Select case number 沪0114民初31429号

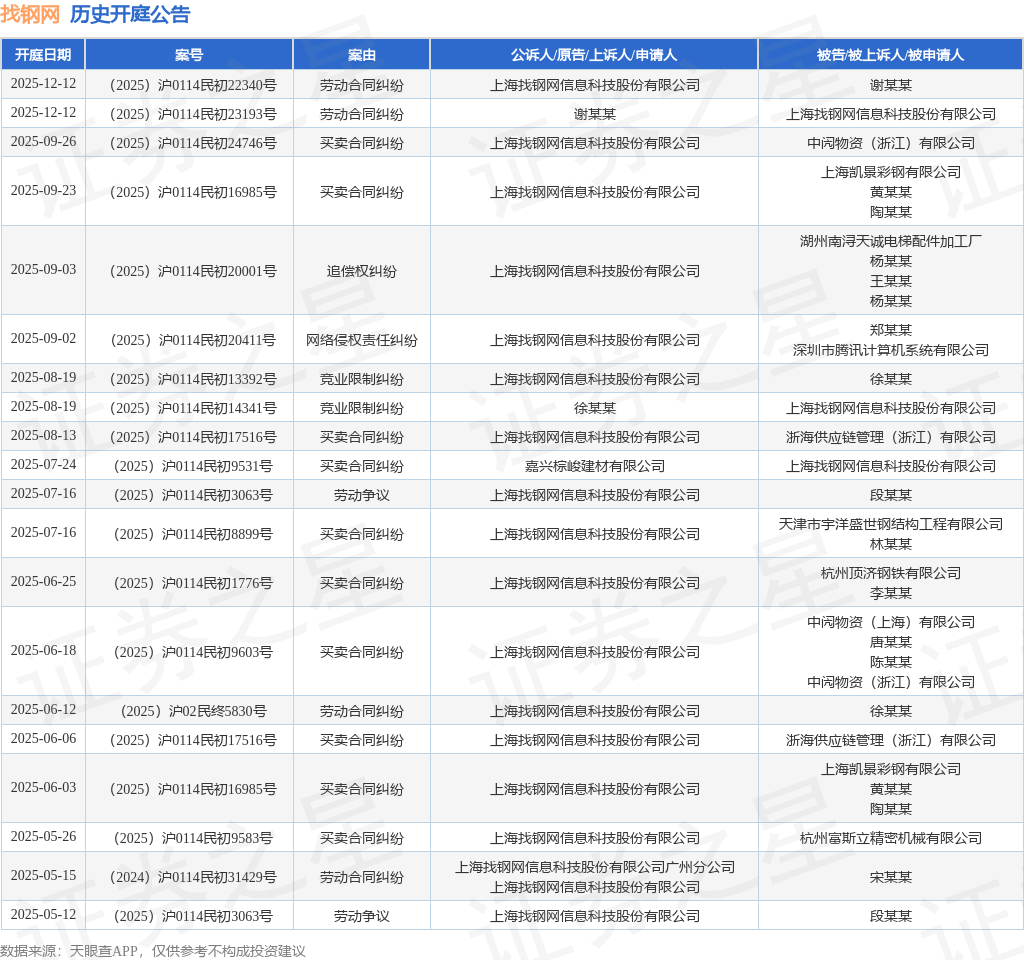coord(193,877)
